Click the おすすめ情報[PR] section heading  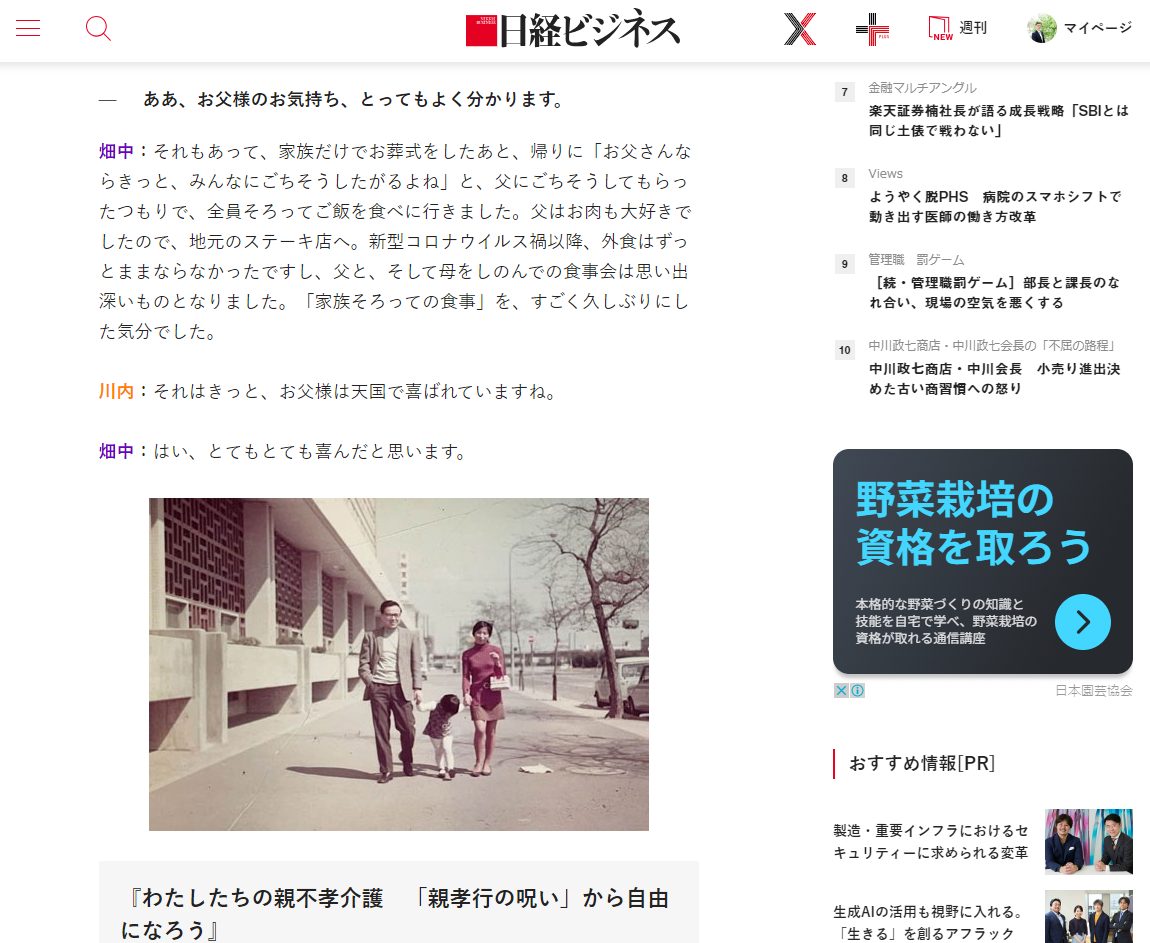(922, 763)
